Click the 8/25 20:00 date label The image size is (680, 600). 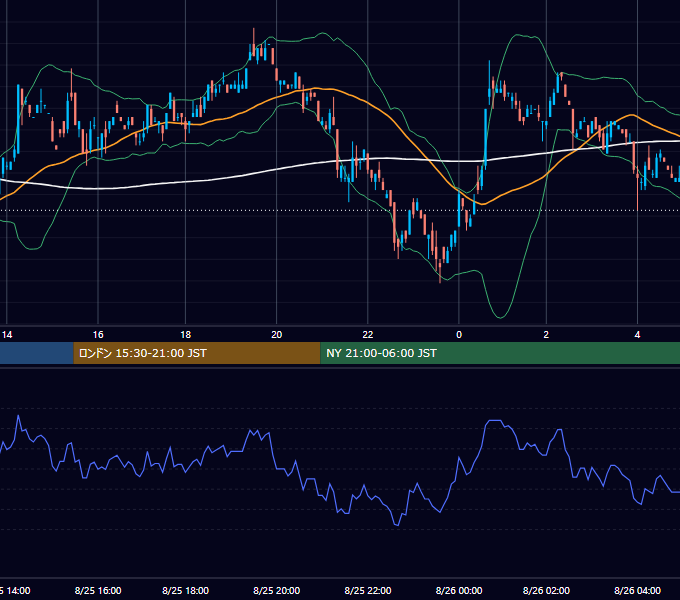277,590
